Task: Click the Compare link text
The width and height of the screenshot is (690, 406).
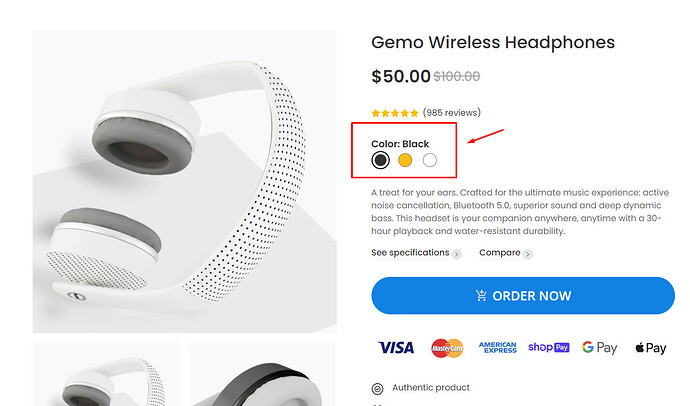Action: [499, 253]
